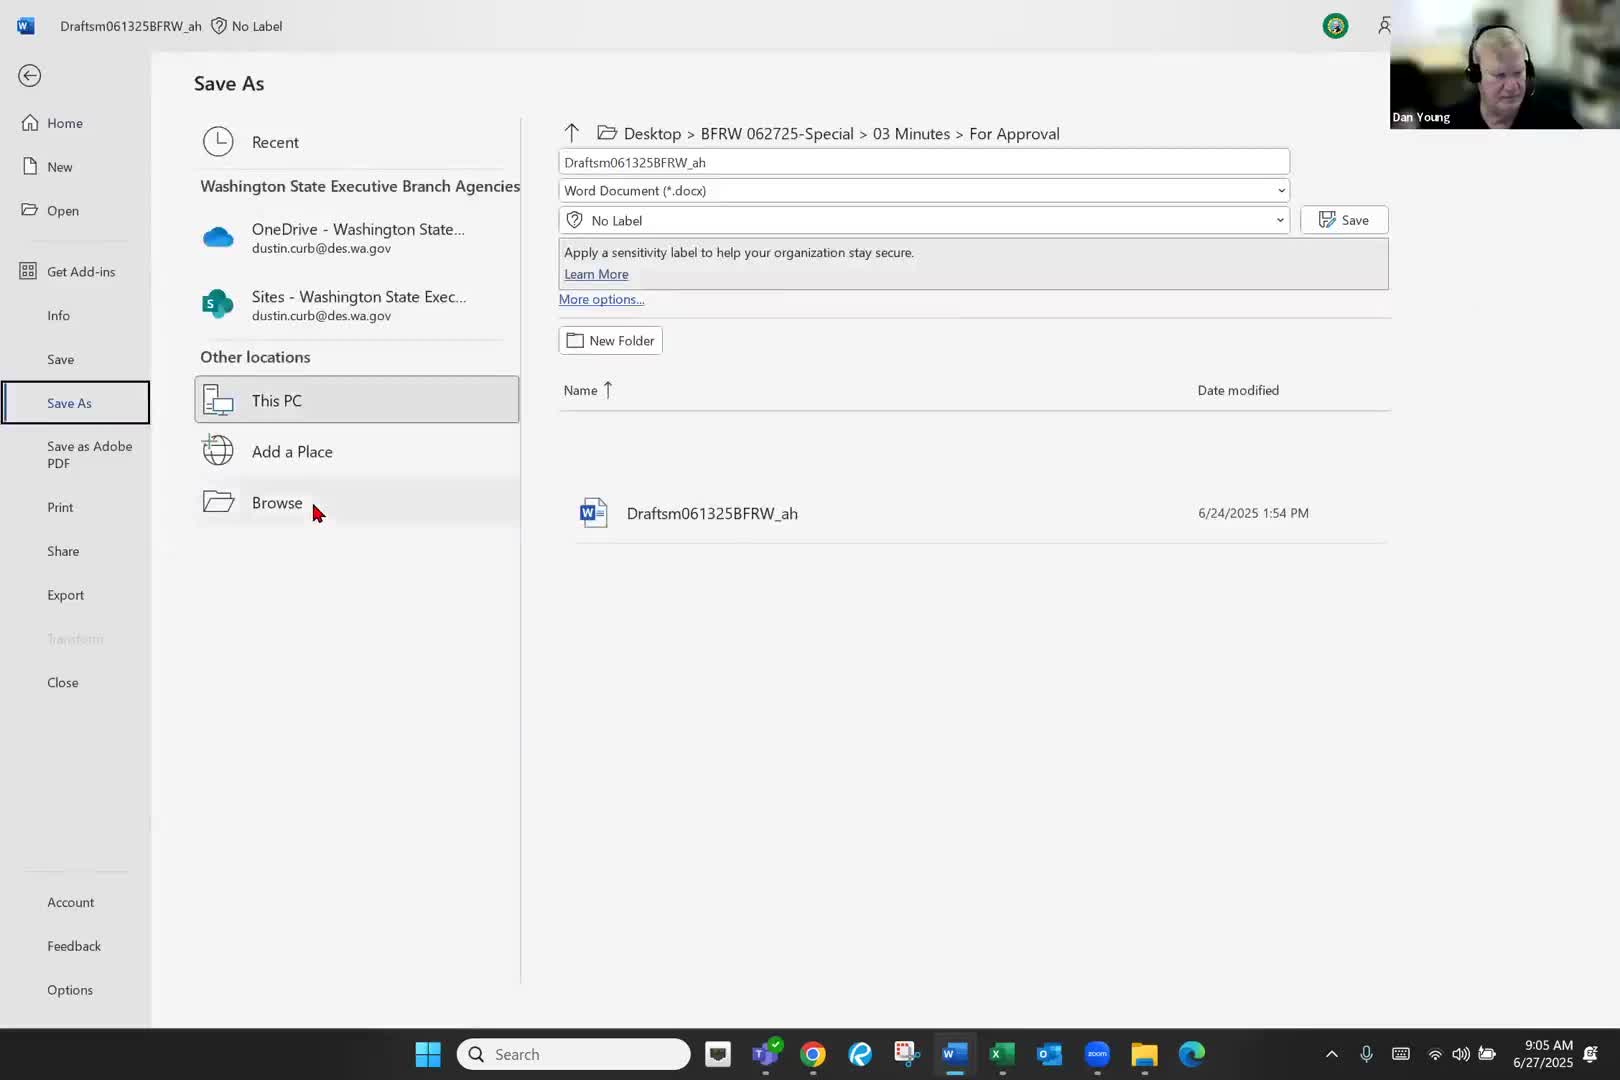The image size is (1620, 1080).
Task: Select the SharePoint Sites location
Action: (357, 305)
